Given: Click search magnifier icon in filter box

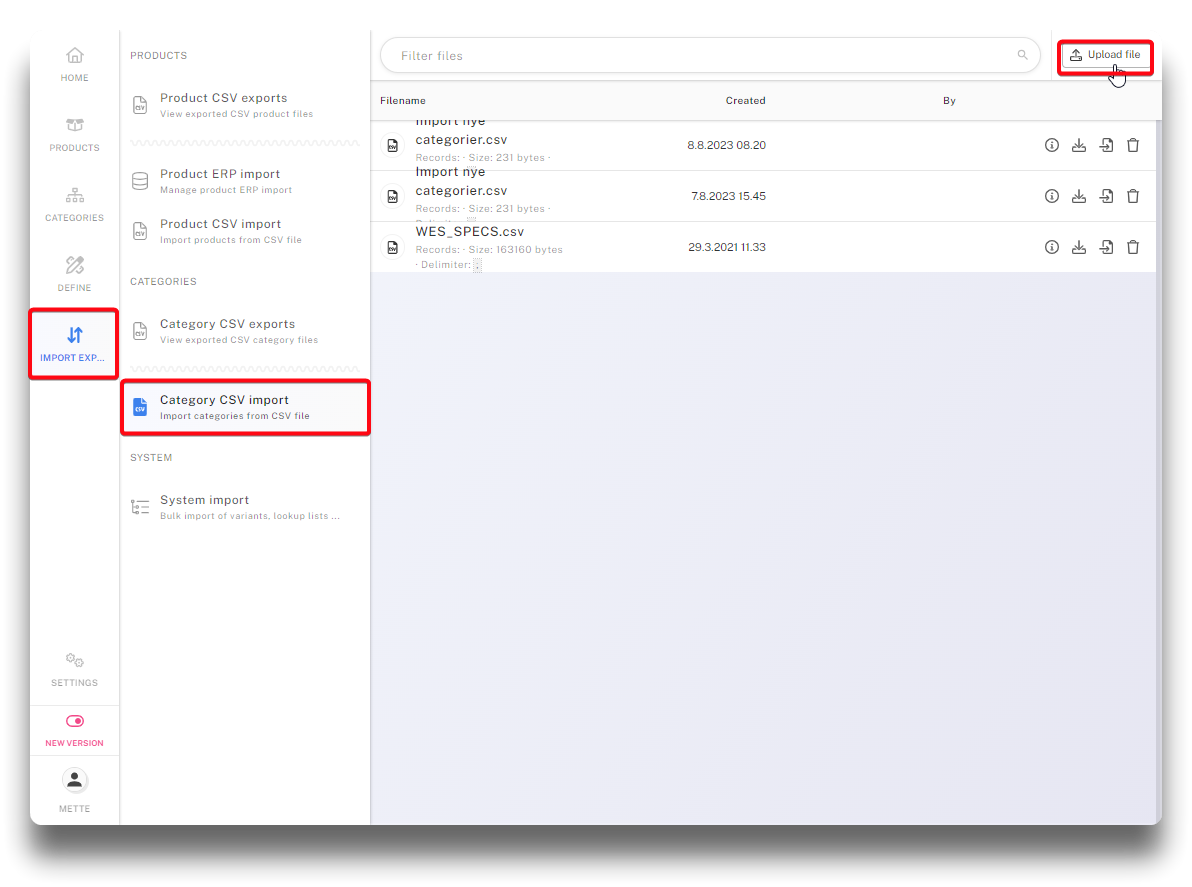Looking at the screenshot, I should pos(1022,56).
